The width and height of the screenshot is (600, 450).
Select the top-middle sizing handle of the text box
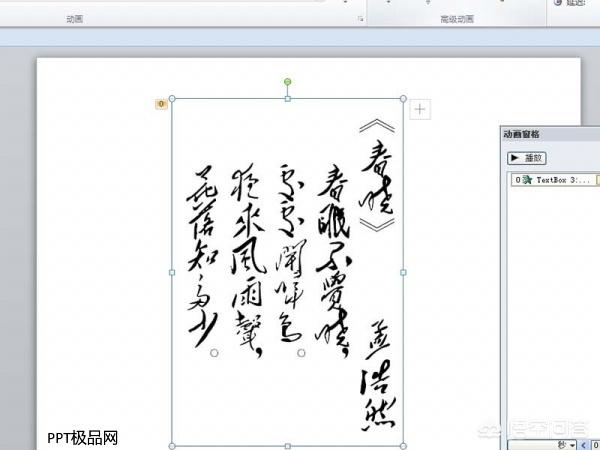coord(288,99)
